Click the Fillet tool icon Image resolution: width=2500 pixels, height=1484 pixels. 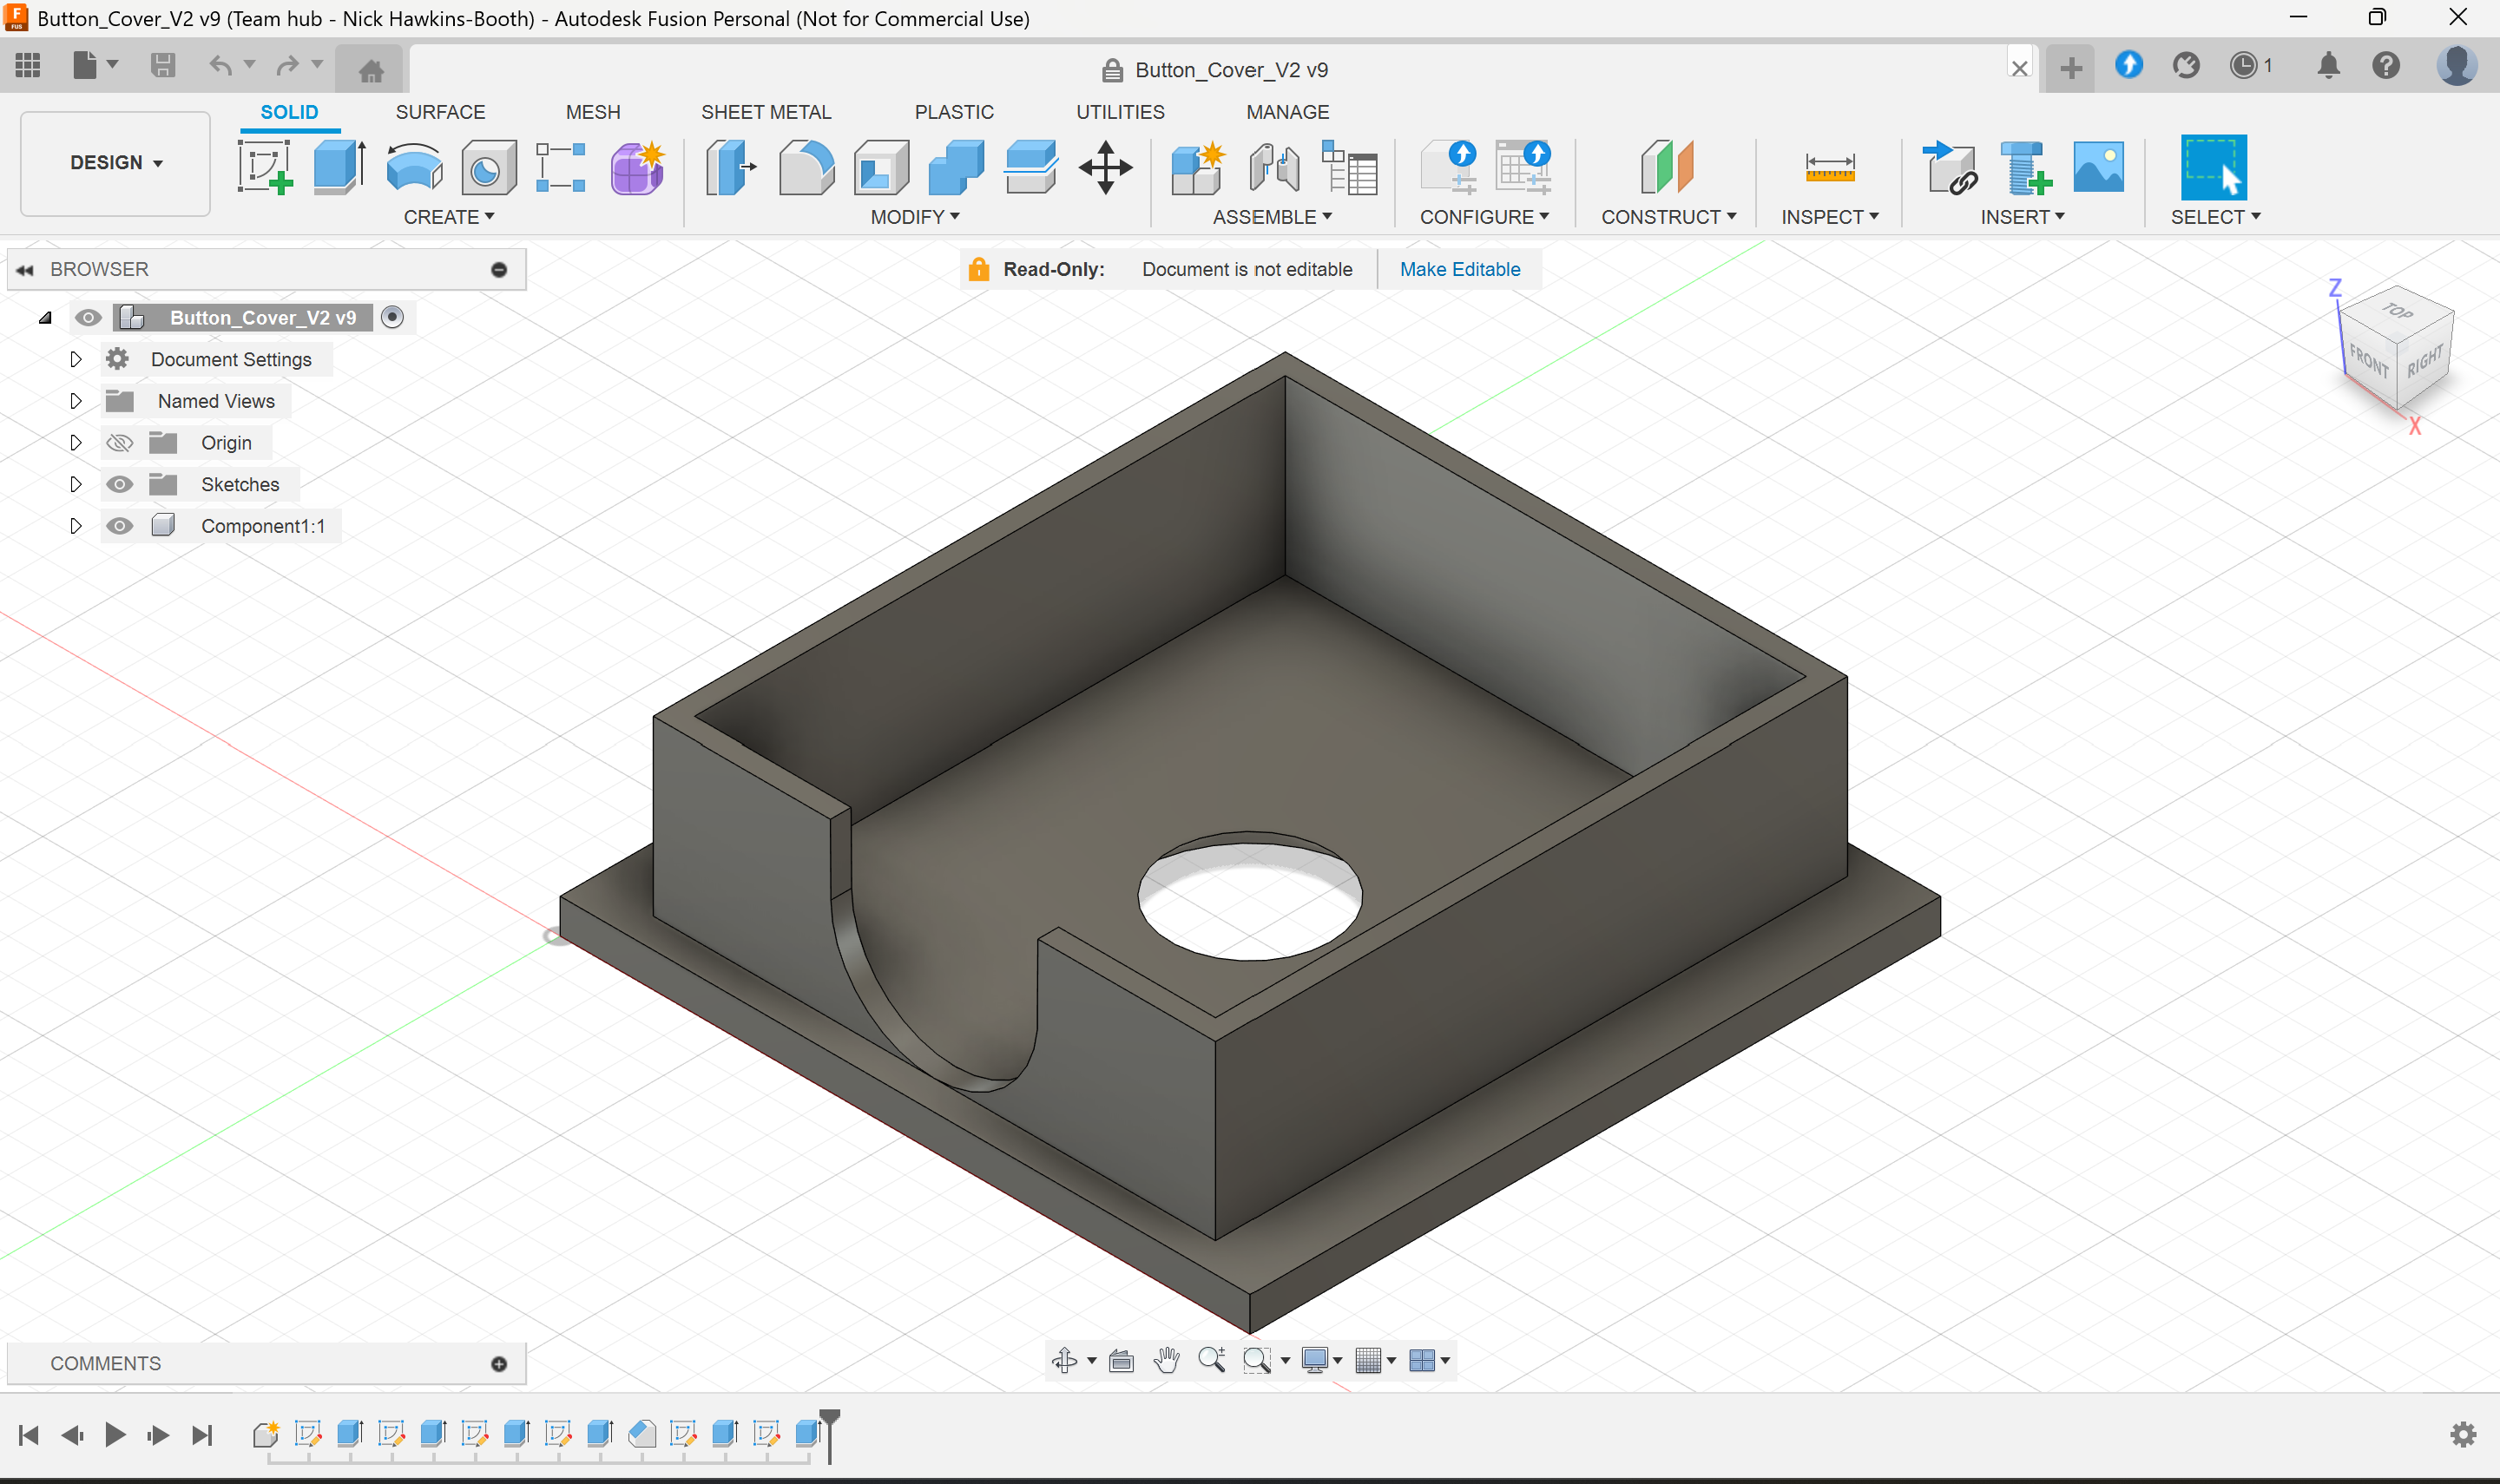pos(805,167)
